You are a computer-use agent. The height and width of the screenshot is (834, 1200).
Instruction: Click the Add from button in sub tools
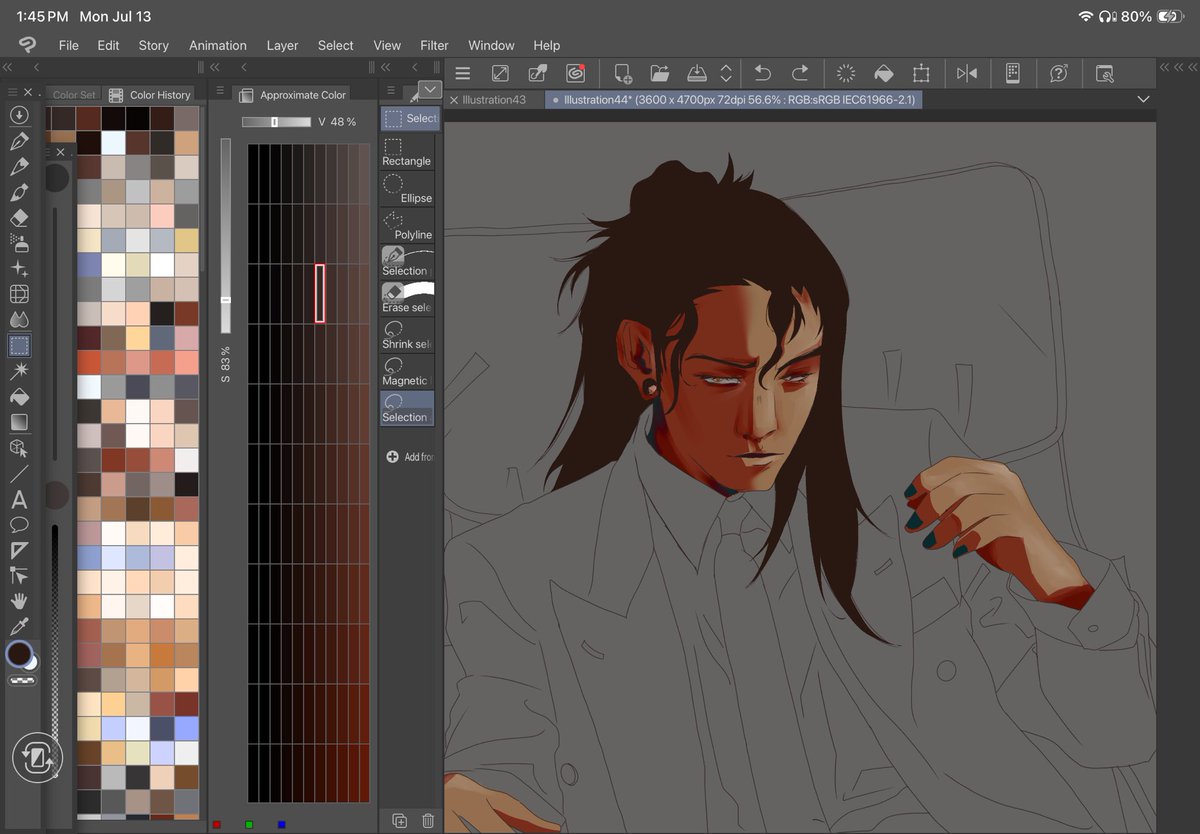[410, 457]
